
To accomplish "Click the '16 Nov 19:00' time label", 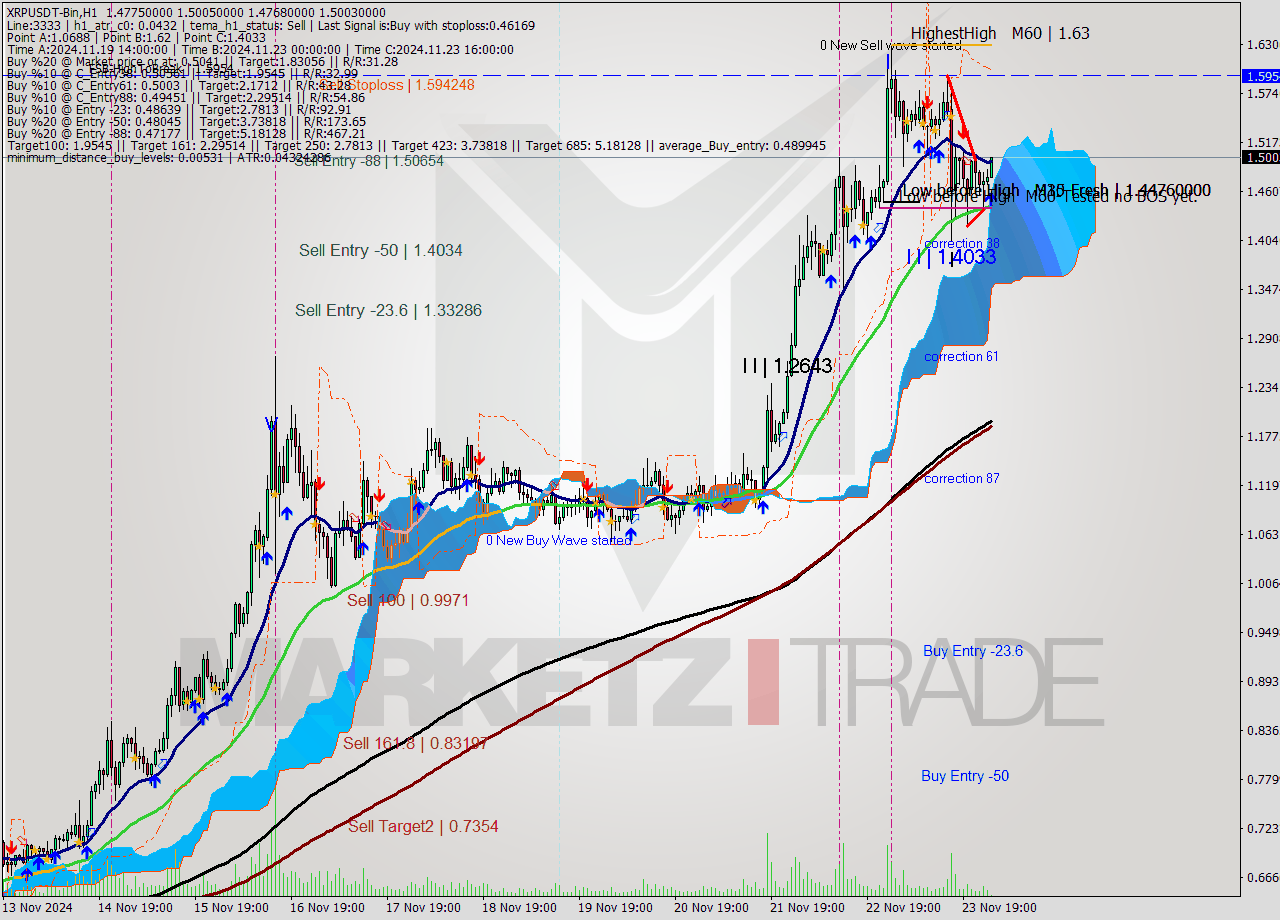I will [328, 908].
